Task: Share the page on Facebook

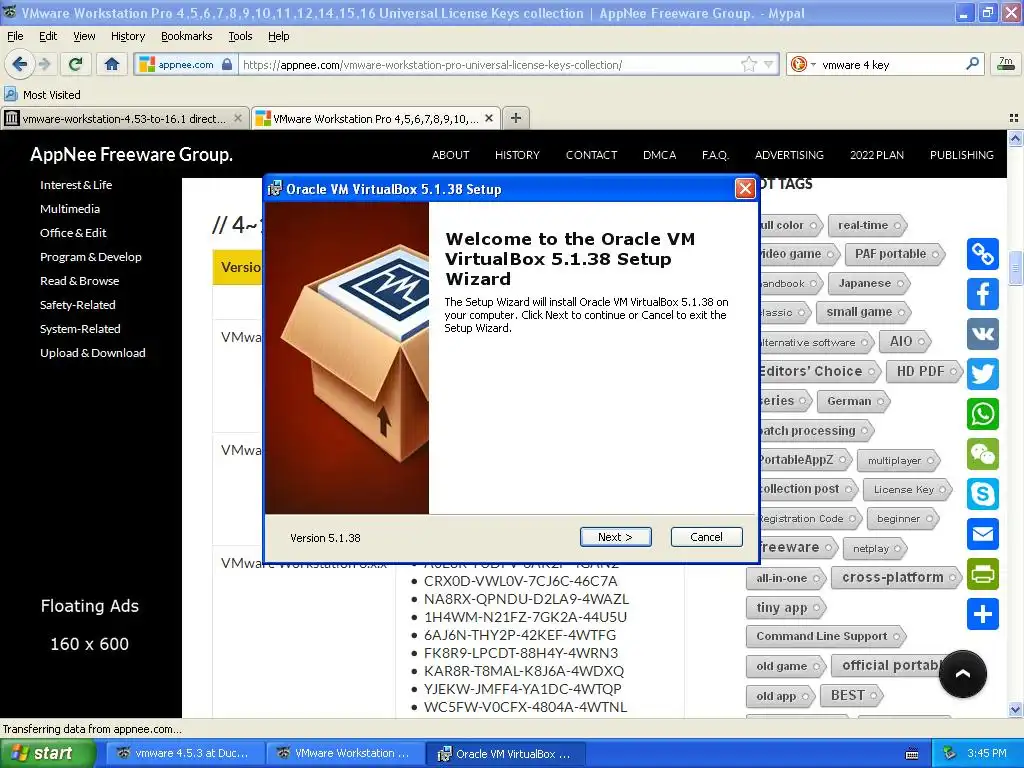Action: tap(982, 294)
